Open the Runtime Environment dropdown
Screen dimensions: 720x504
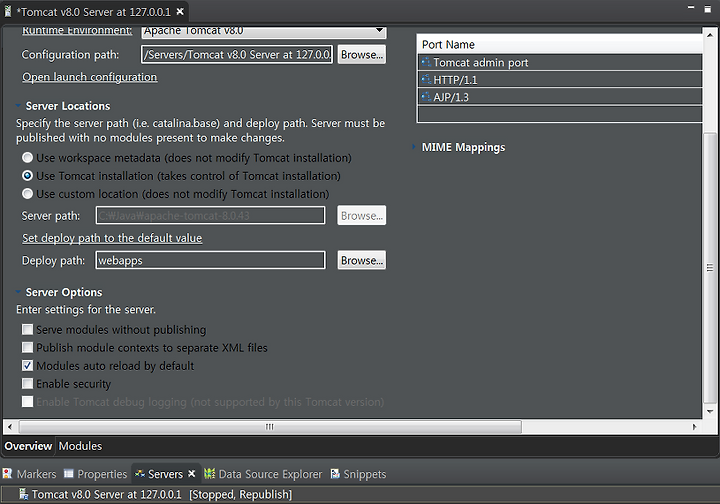point(379,31)
